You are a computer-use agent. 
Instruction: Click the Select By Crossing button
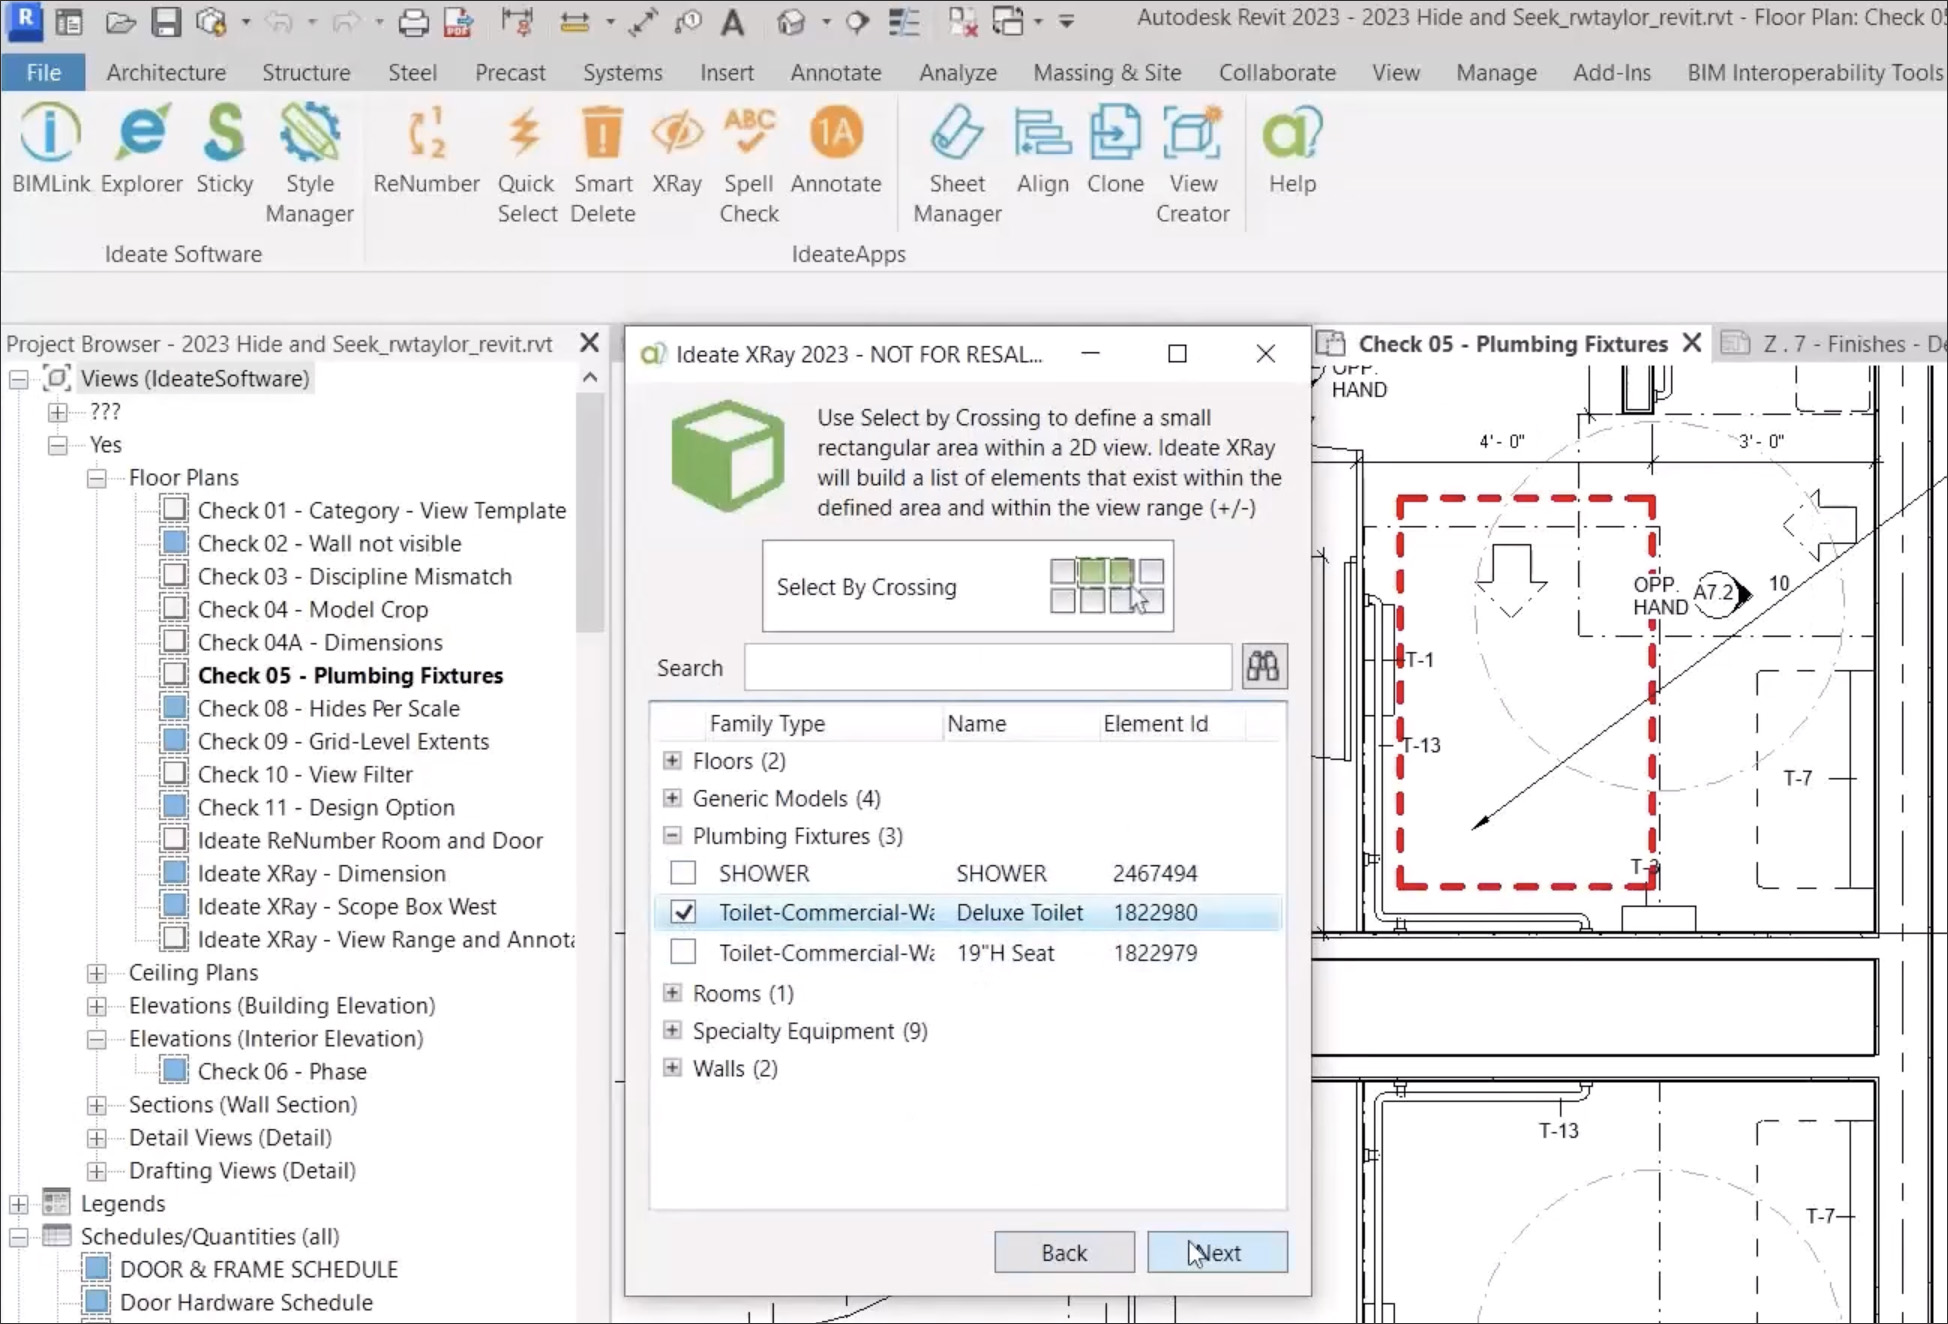point(968,586)
